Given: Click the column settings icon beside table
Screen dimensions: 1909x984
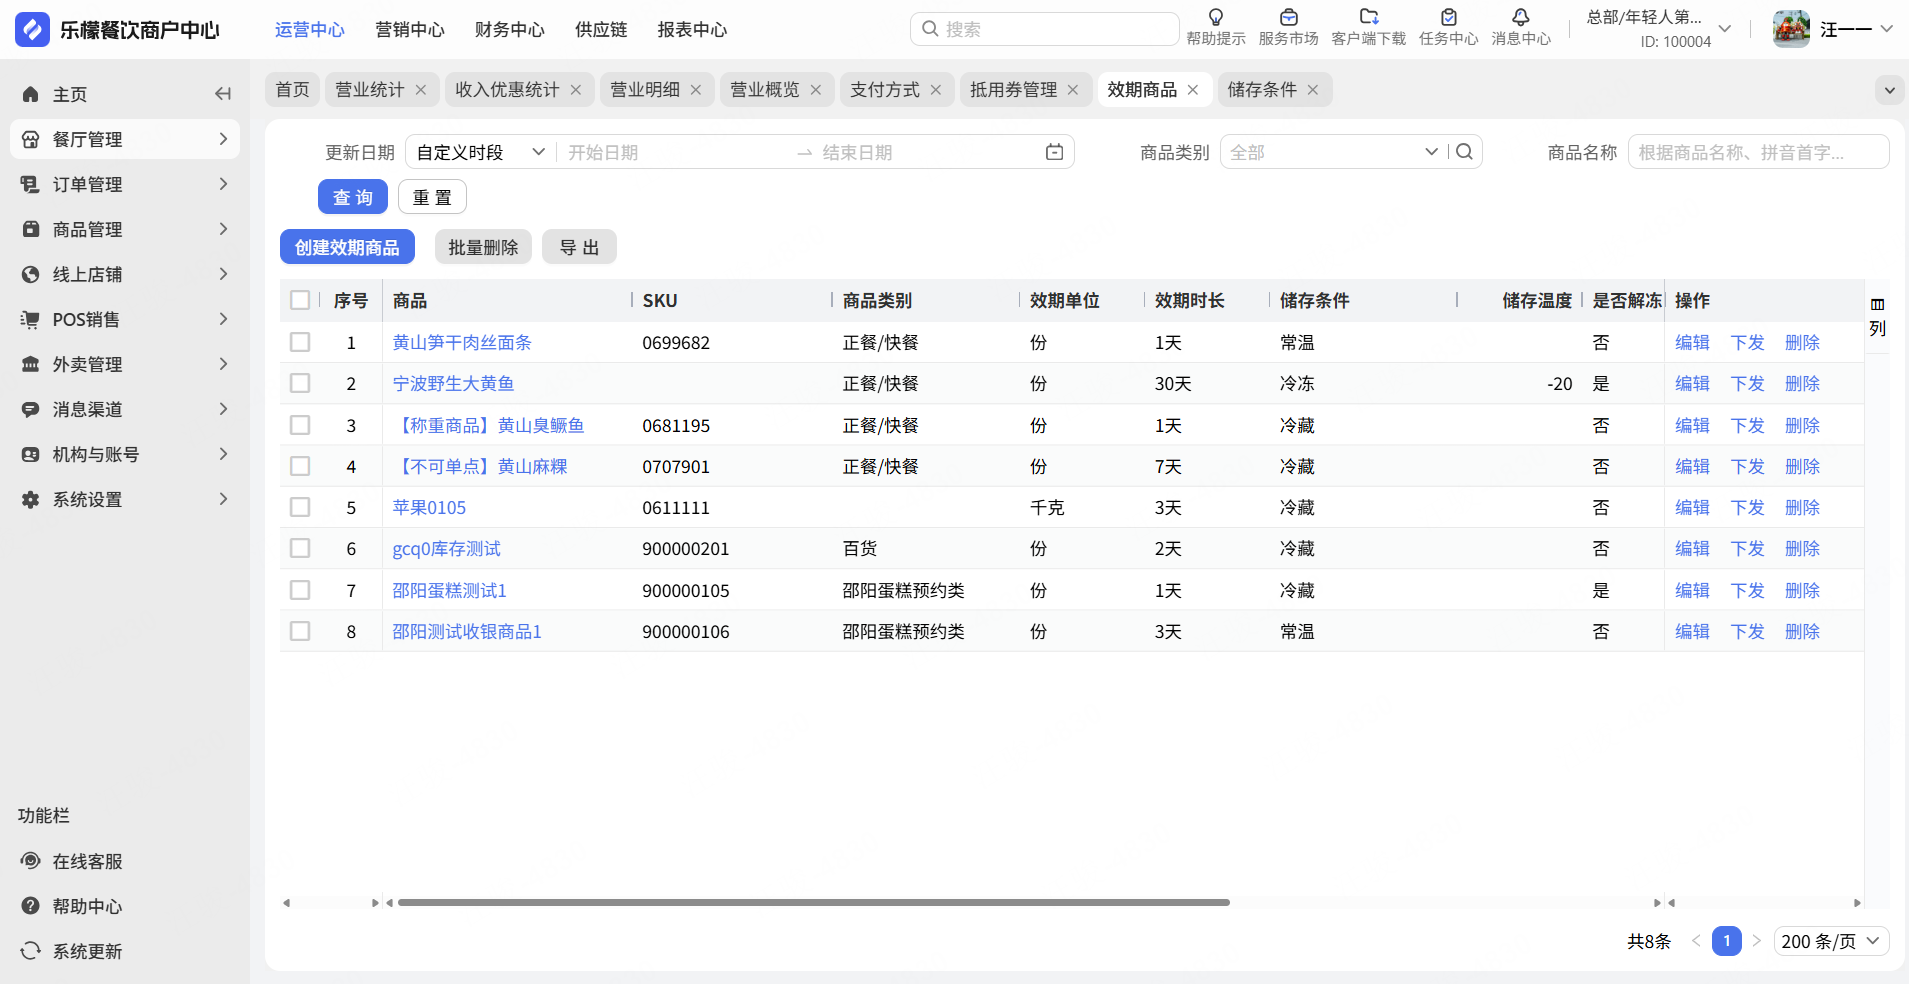Looking at the screenshot, I should point(1877,305).
